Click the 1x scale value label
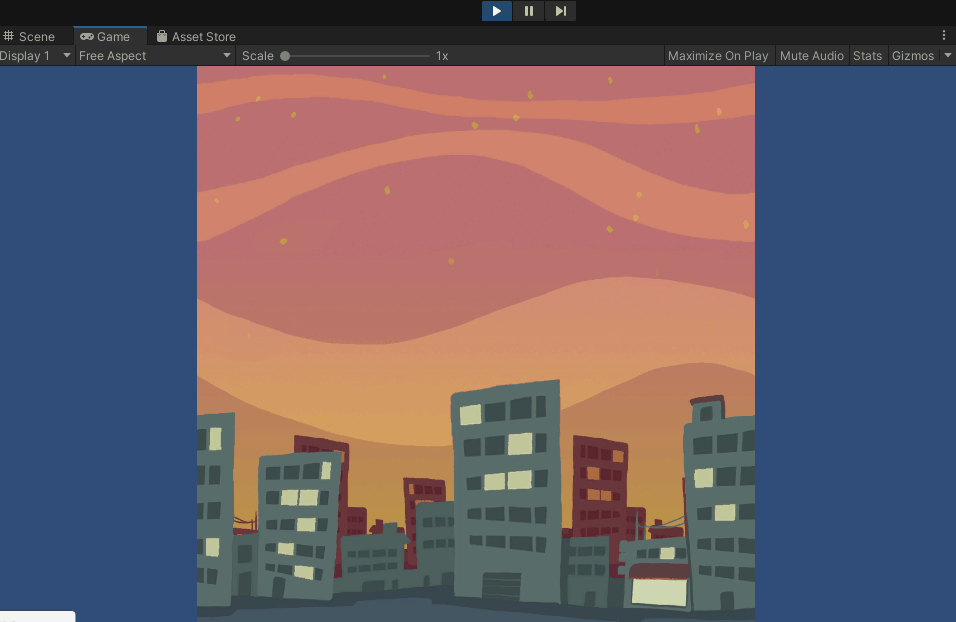Viewport: 956px width, 622px height. click(x=442, y=55)
